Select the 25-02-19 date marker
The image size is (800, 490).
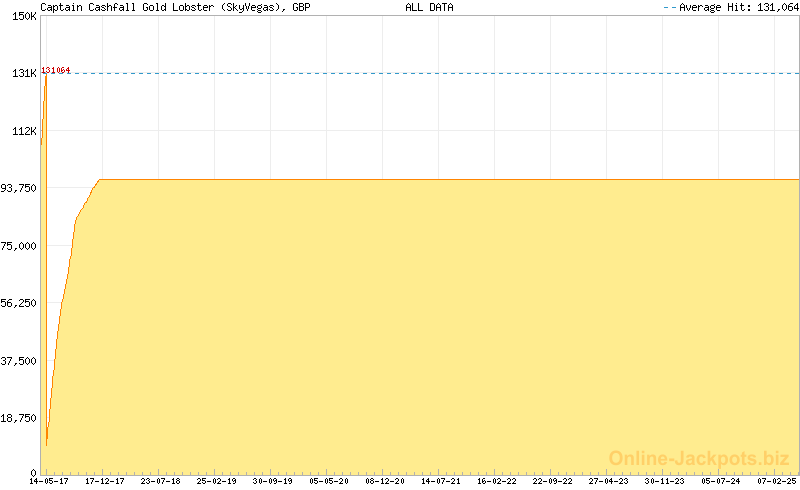coord(216,481)
